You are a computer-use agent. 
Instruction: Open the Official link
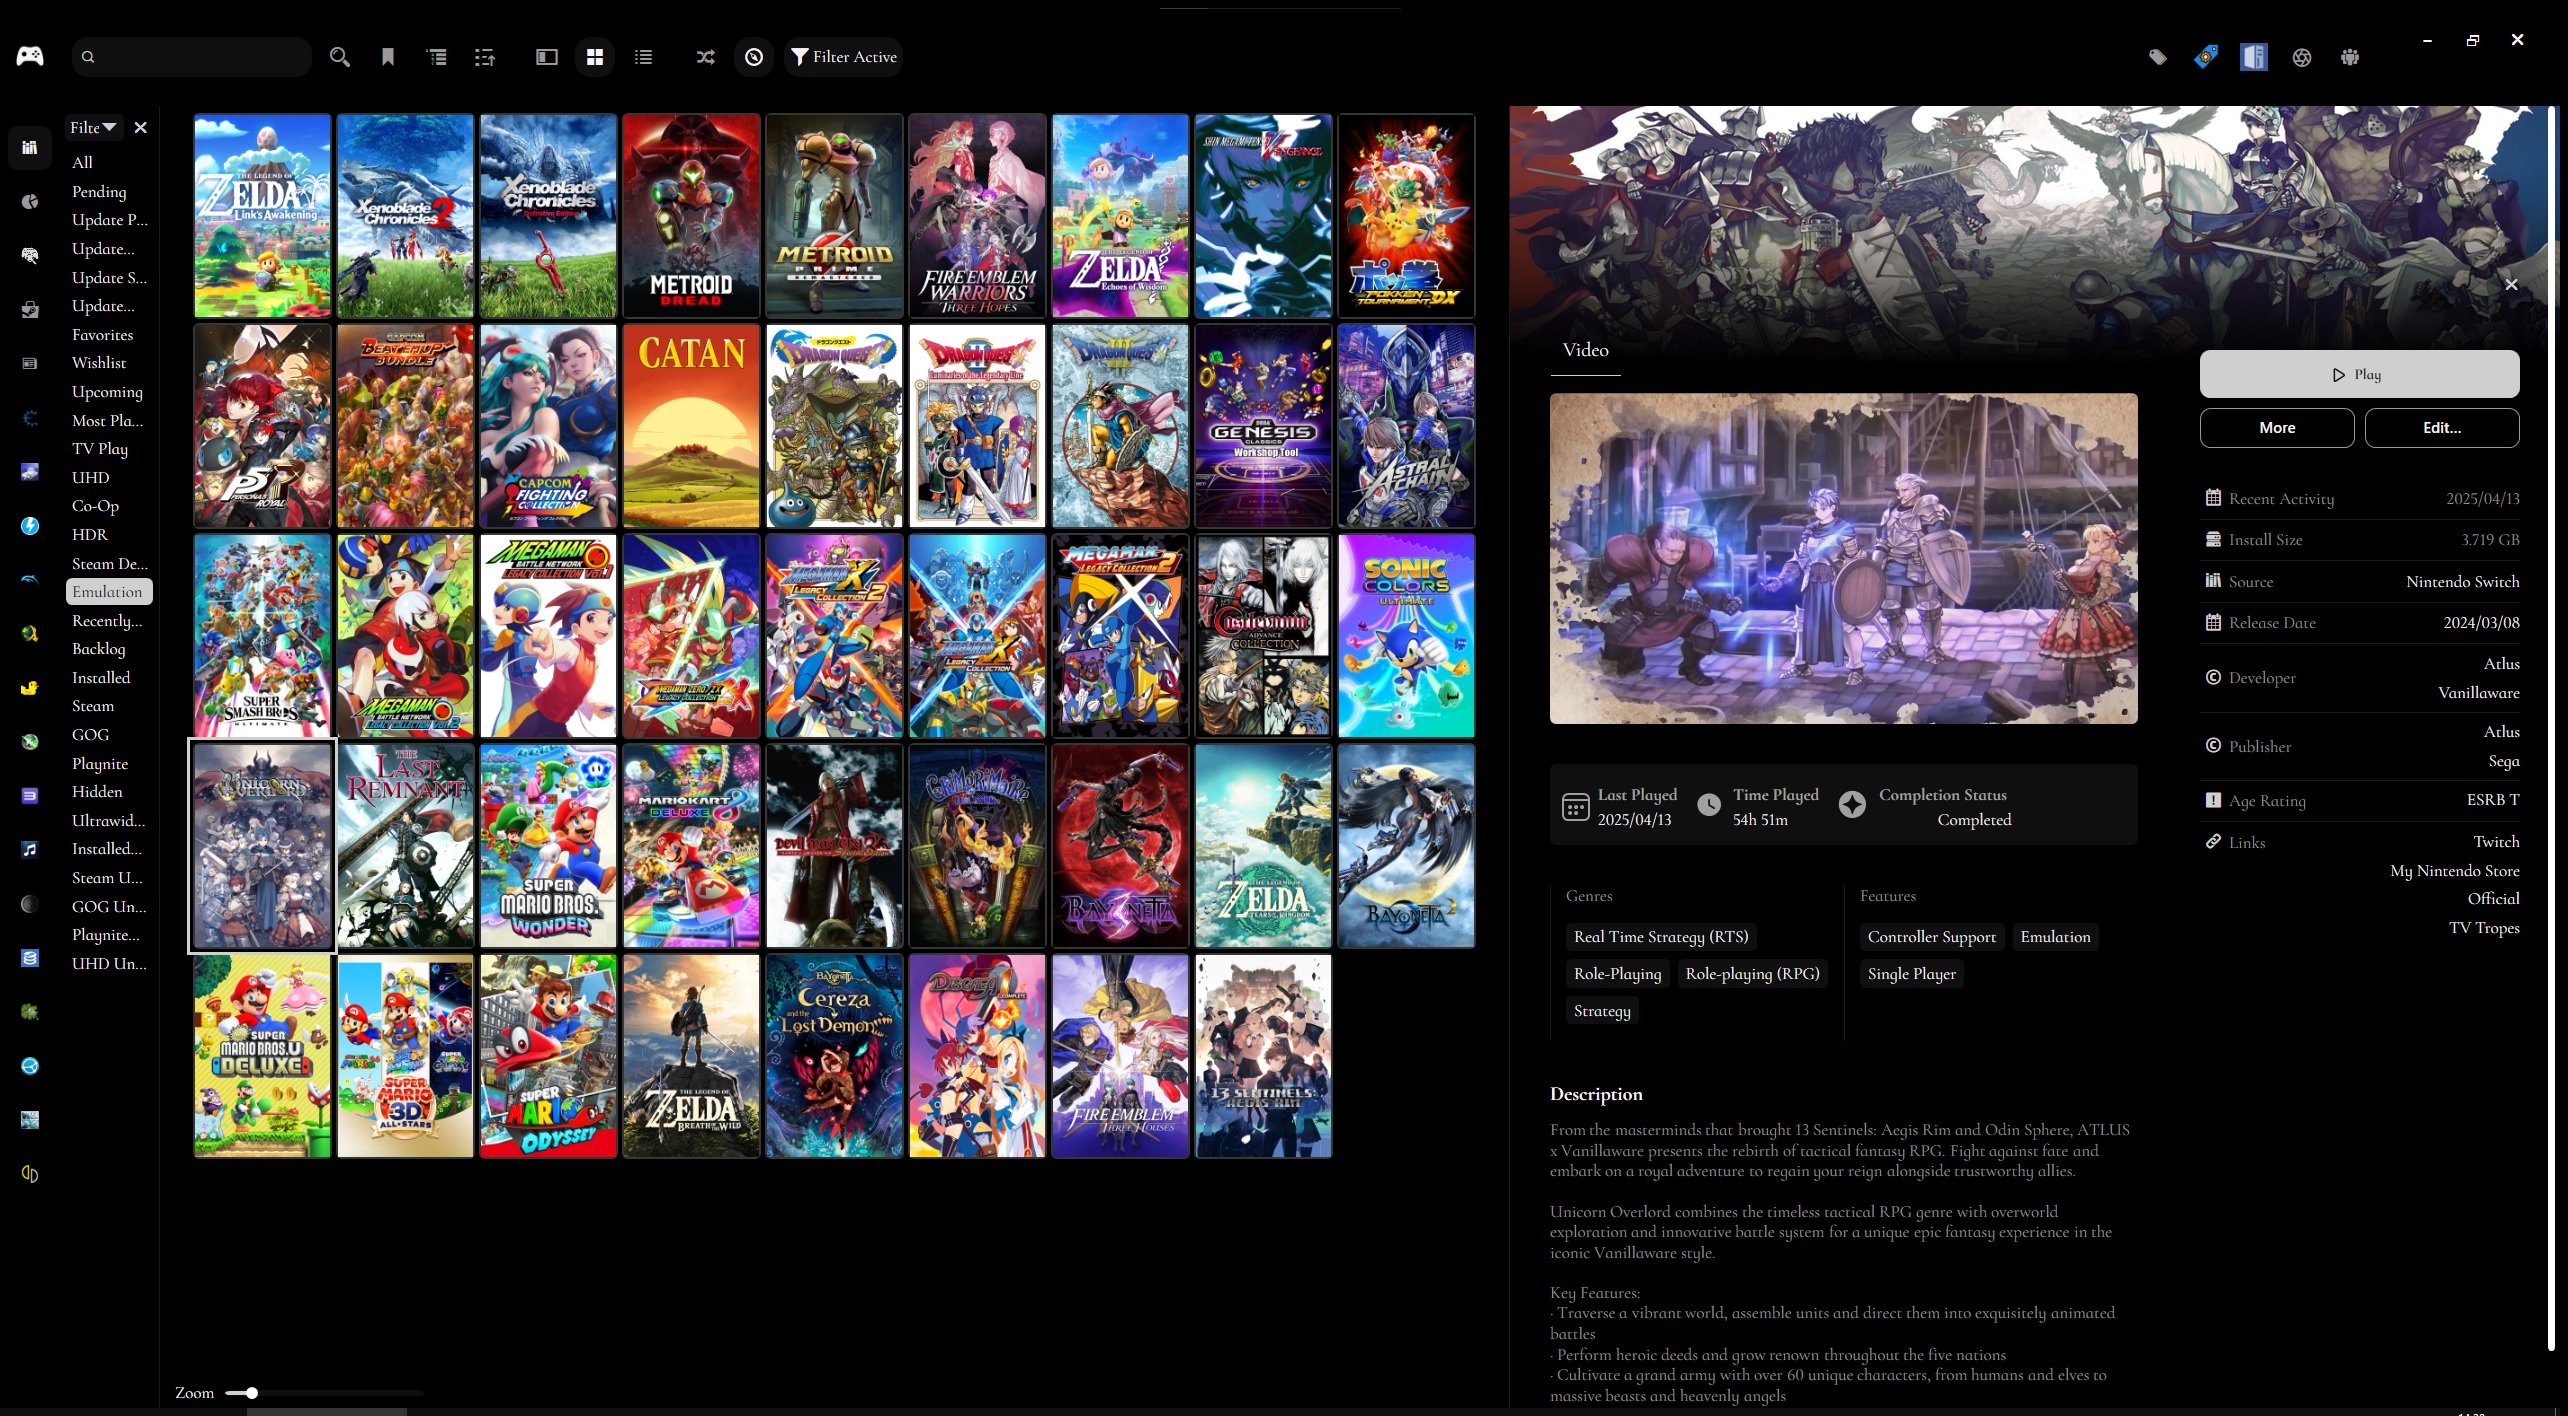pyautogui.click(x=2494, y=898)
